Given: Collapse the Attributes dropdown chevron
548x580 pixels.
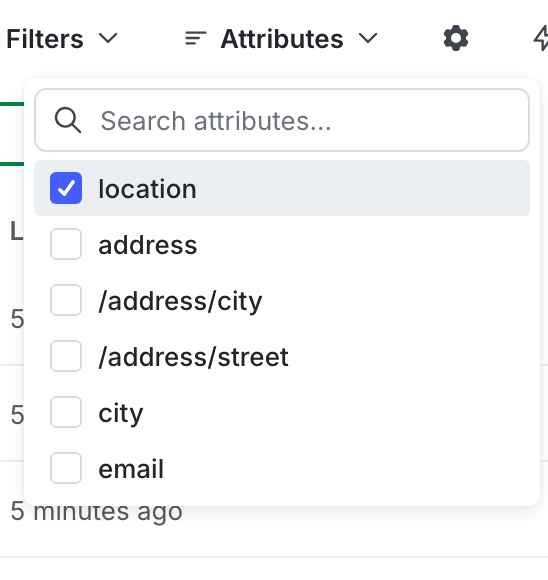Looking at the screenshot, I should point(368,38).
